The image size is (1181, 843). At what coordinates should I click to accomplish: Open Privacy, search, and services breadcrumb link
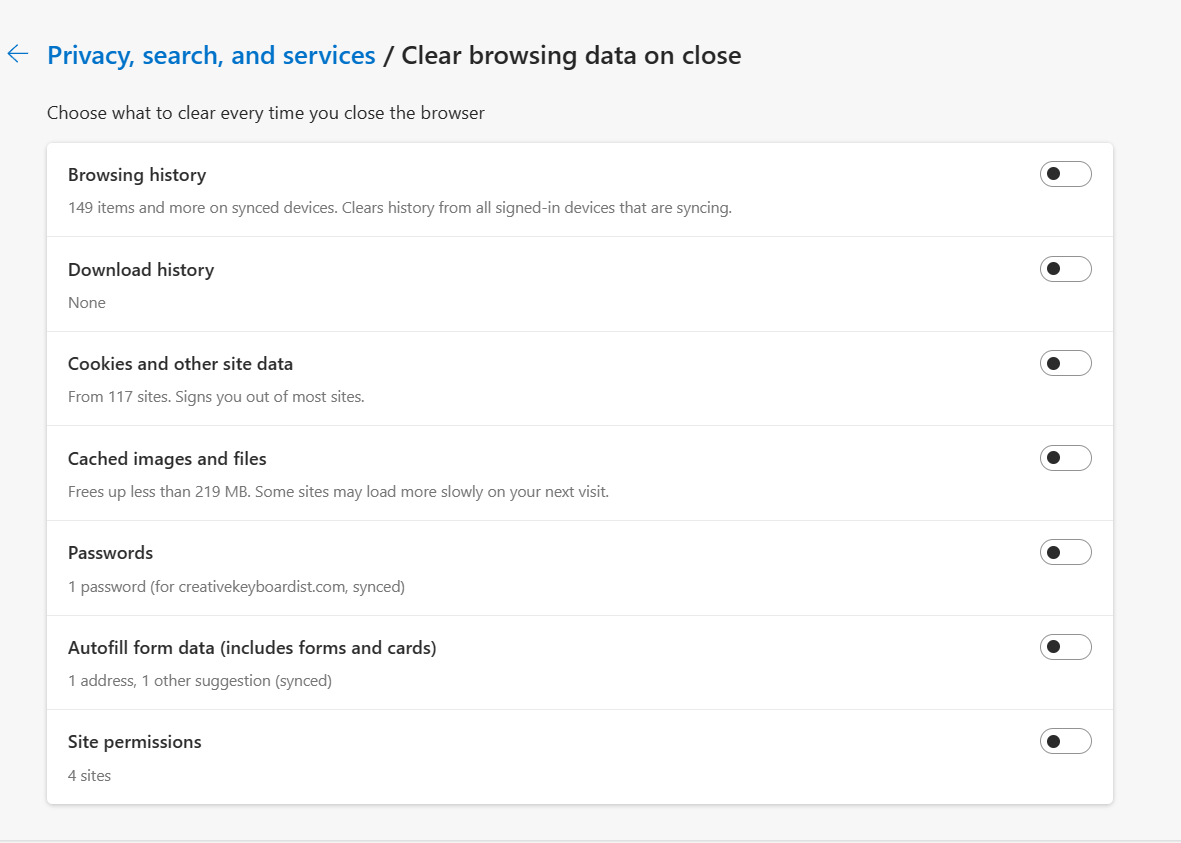click(211, 55)
